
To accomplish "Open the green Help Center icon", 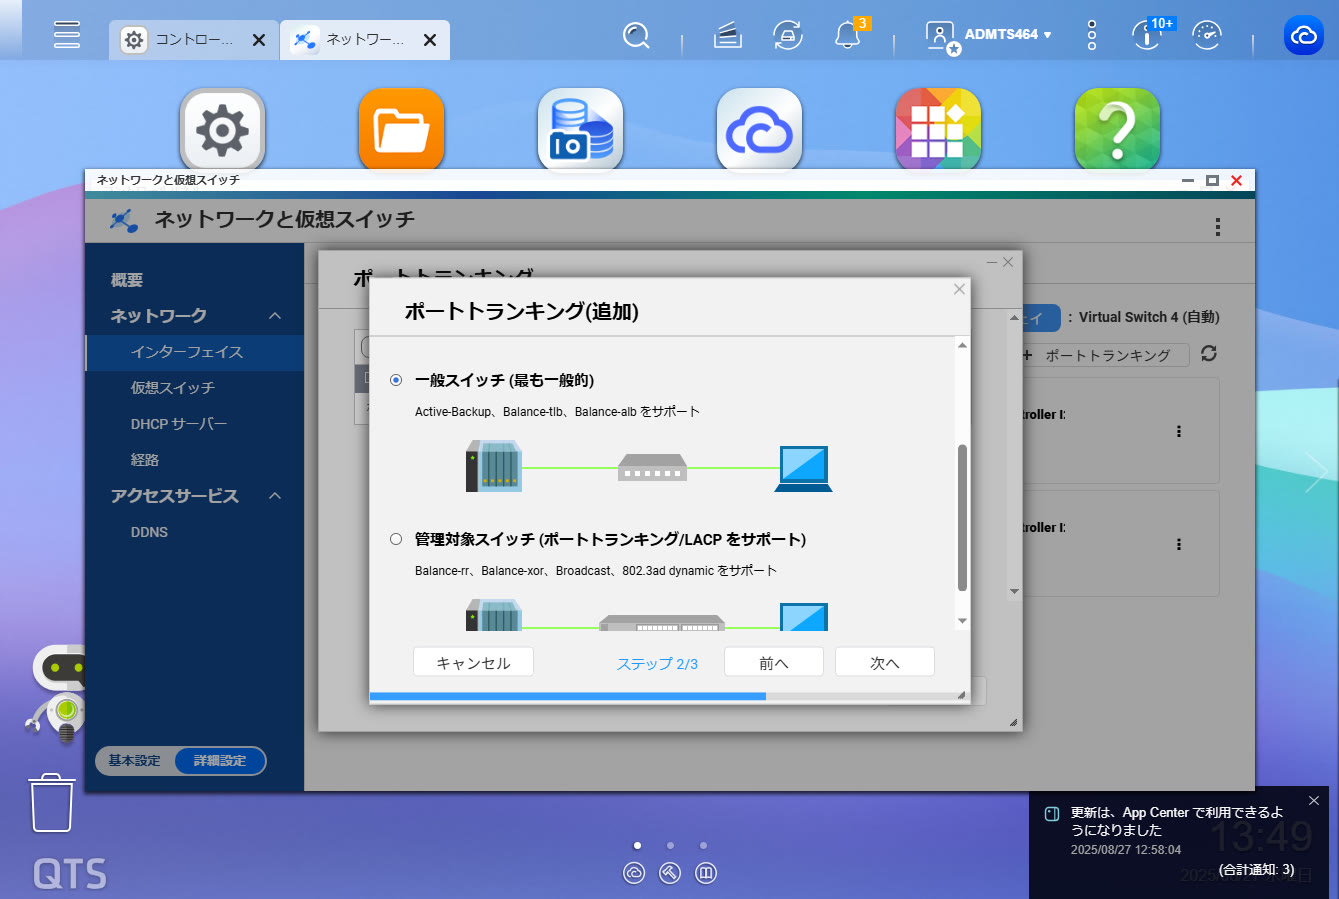I will pos(1116,130).
